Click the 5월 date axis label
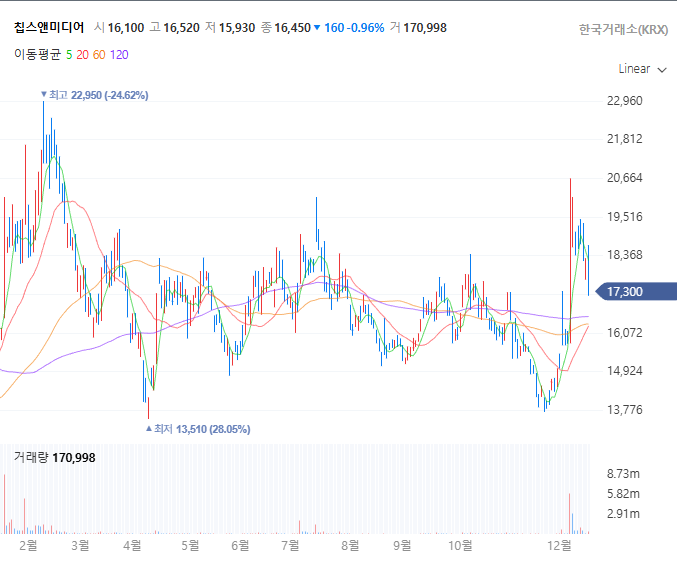 point(190,545)
